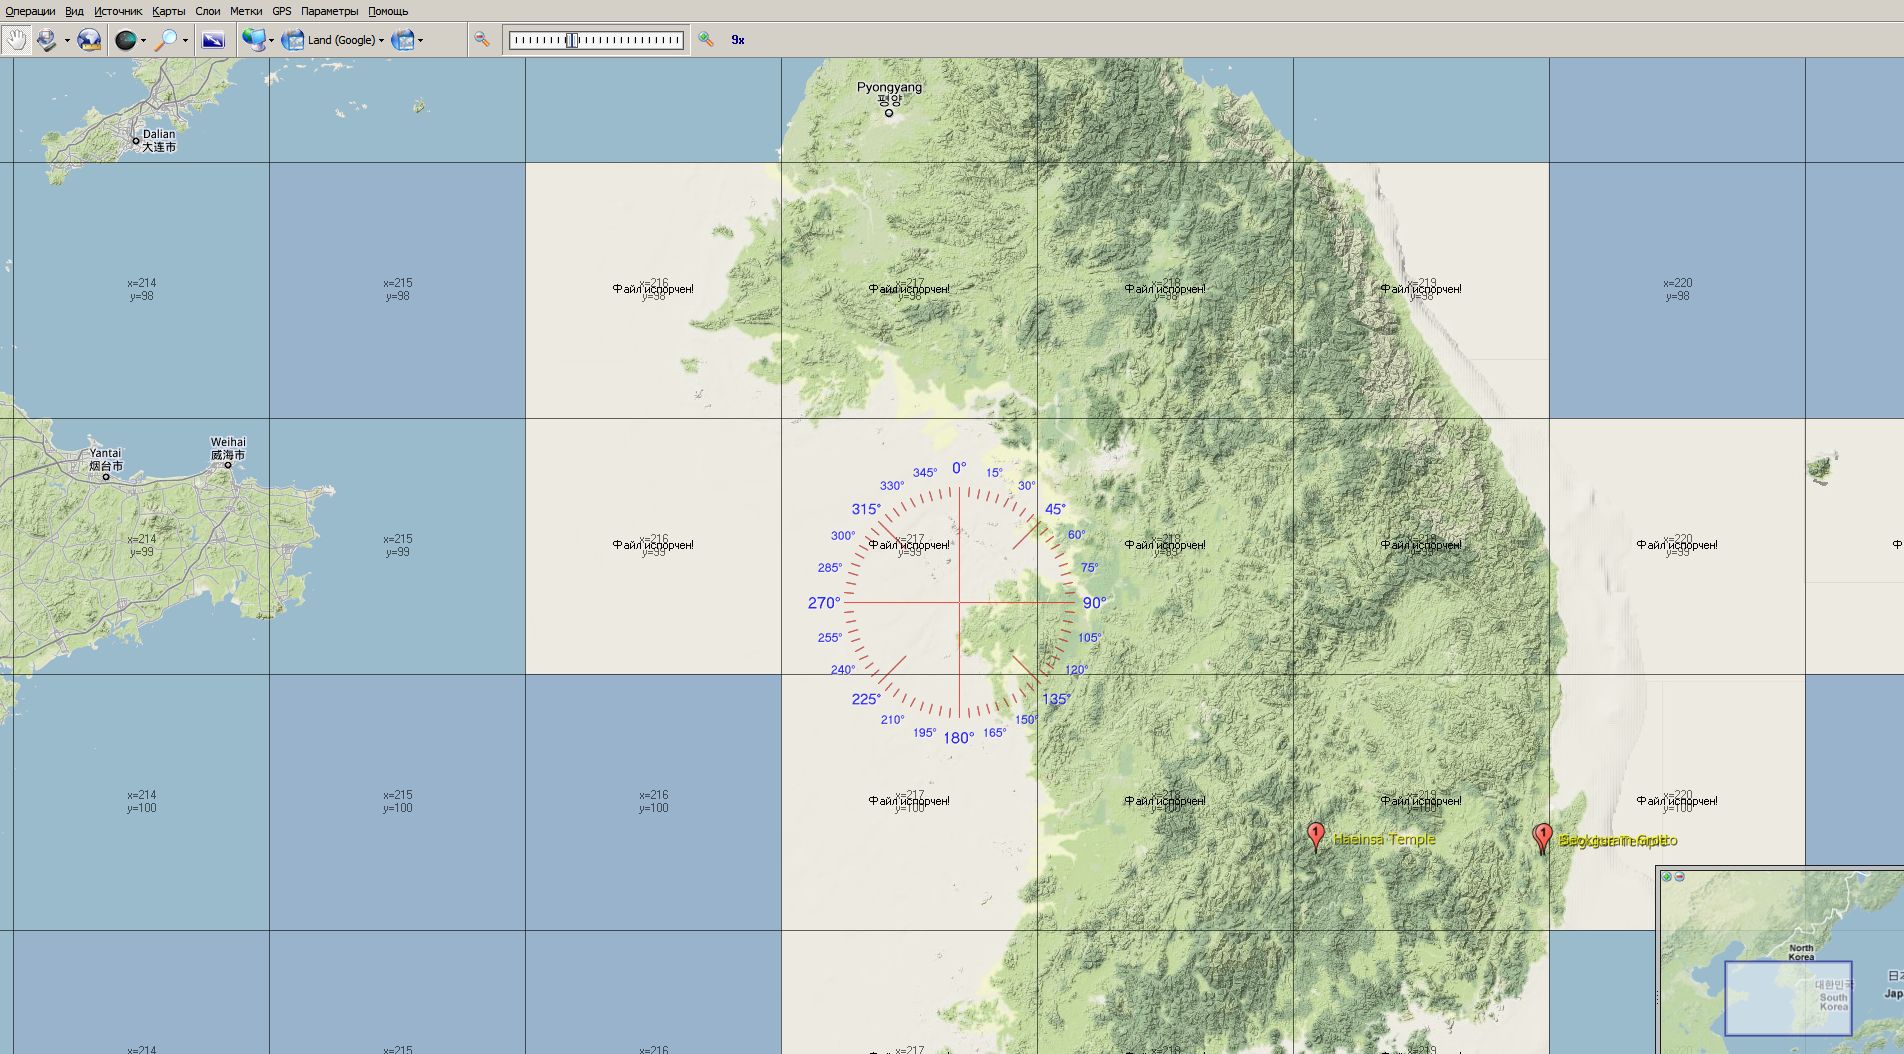Open the Операции menu
The width and height of the screenshot is (1904, 1054).
pyautogui.click(x=30, y=11)
